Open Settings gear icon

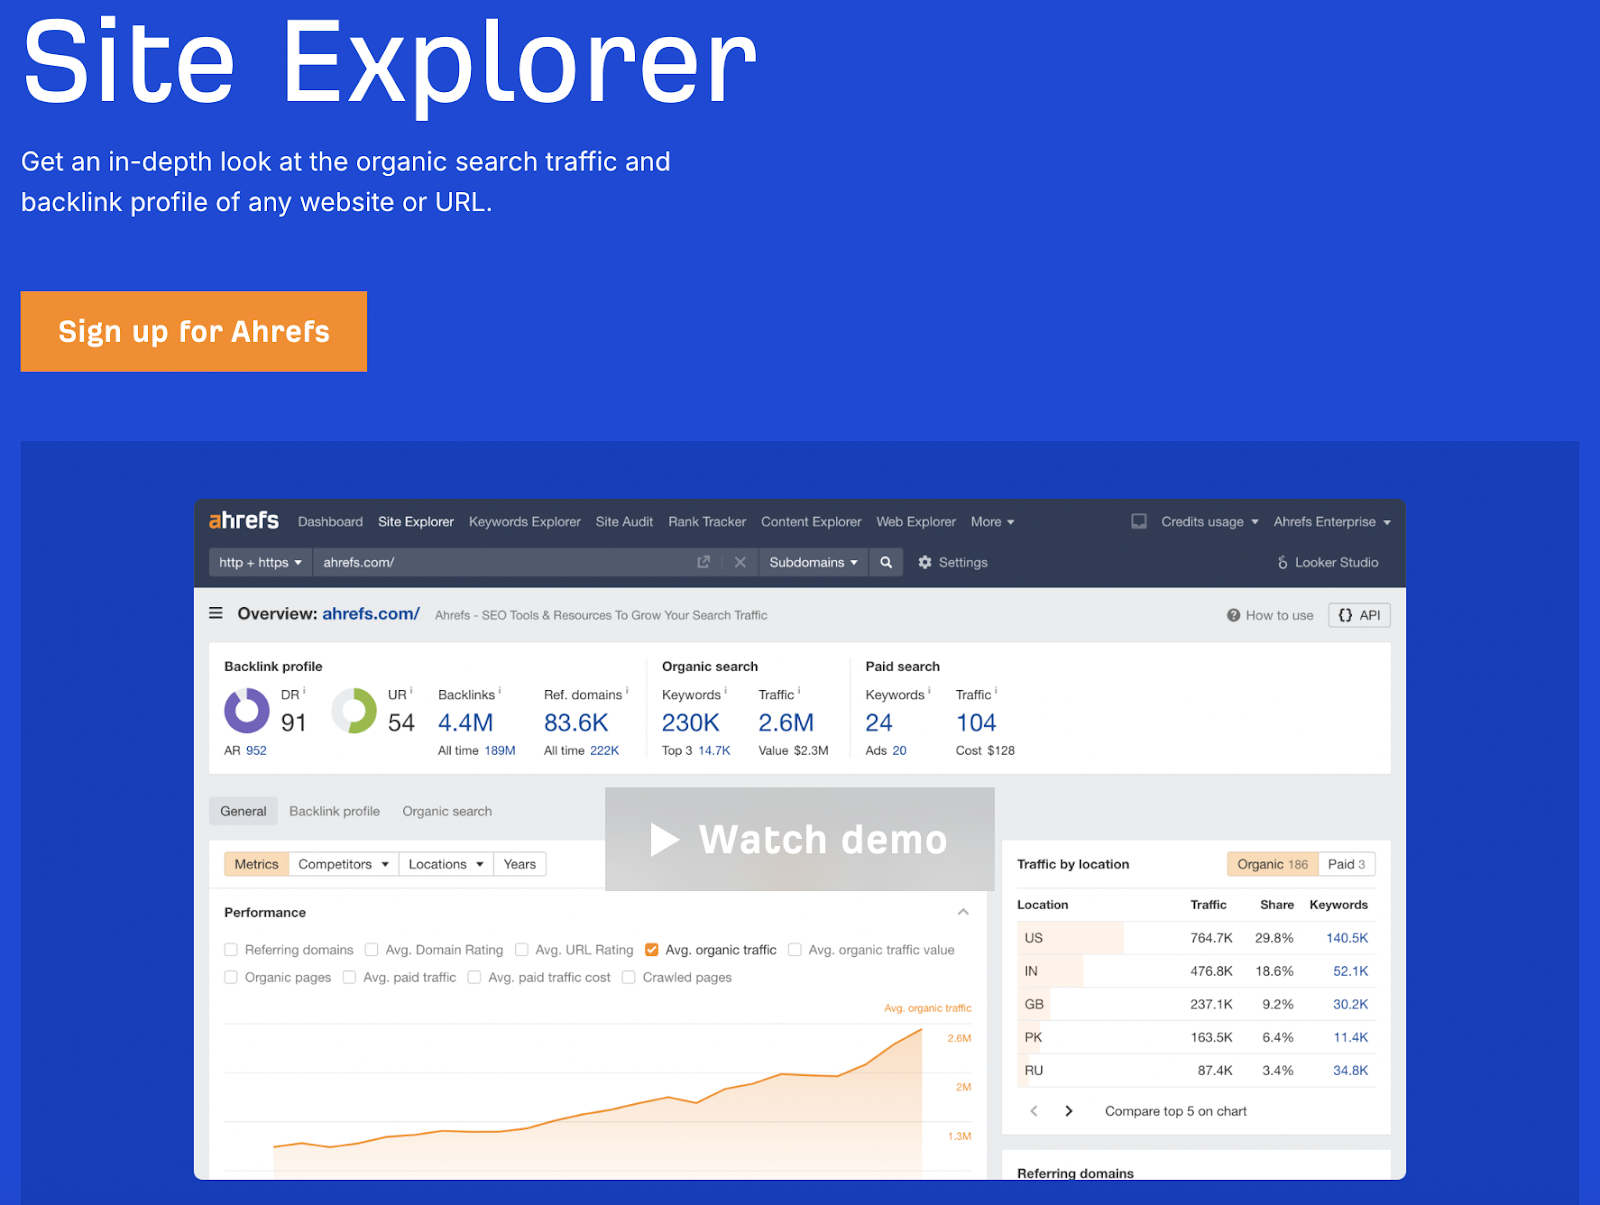[925, 563]
